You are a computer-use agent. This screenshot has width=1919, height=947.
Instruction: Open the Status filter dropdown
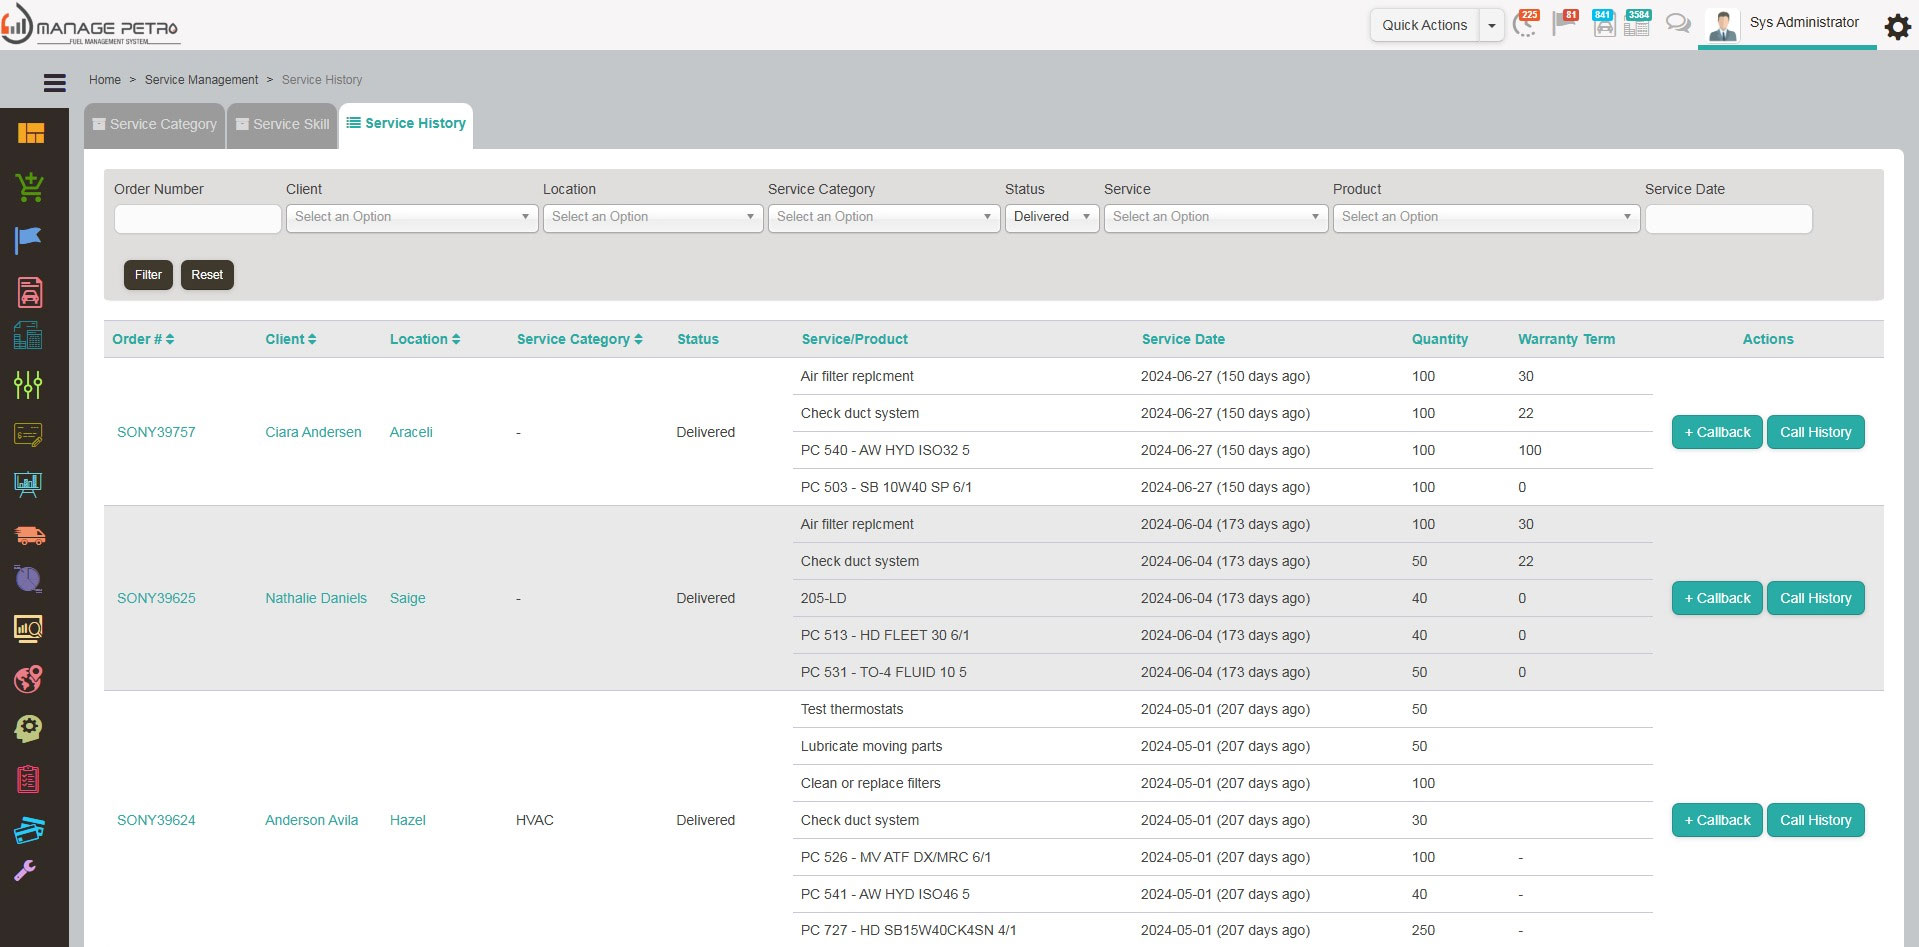[x=1051, y=217]
